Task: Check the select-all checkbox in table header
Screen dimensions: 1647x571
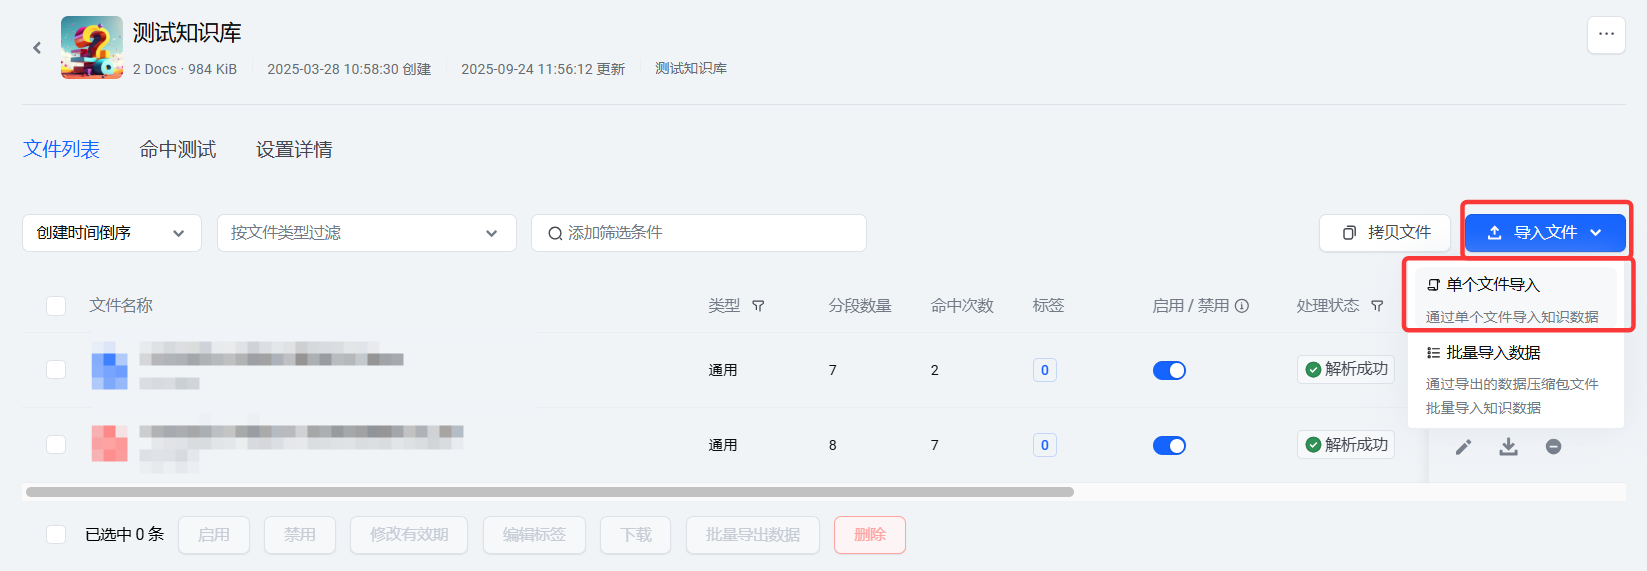Action: (56, 306)
